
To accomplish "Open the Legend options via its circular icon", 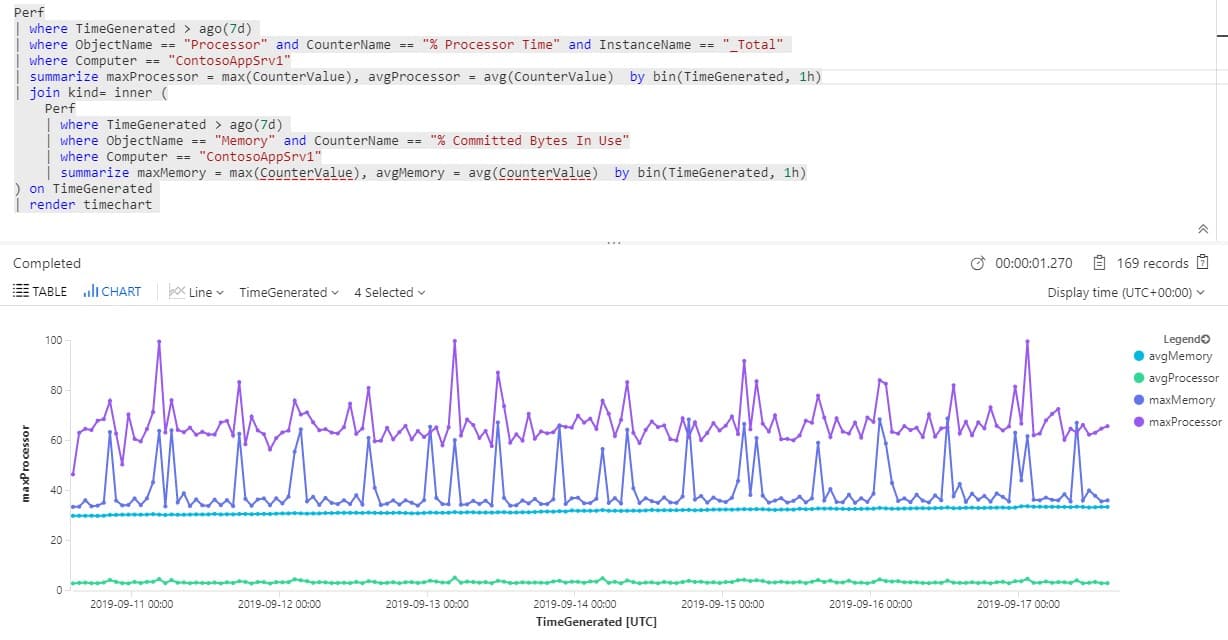I will tap(1205, 340).
